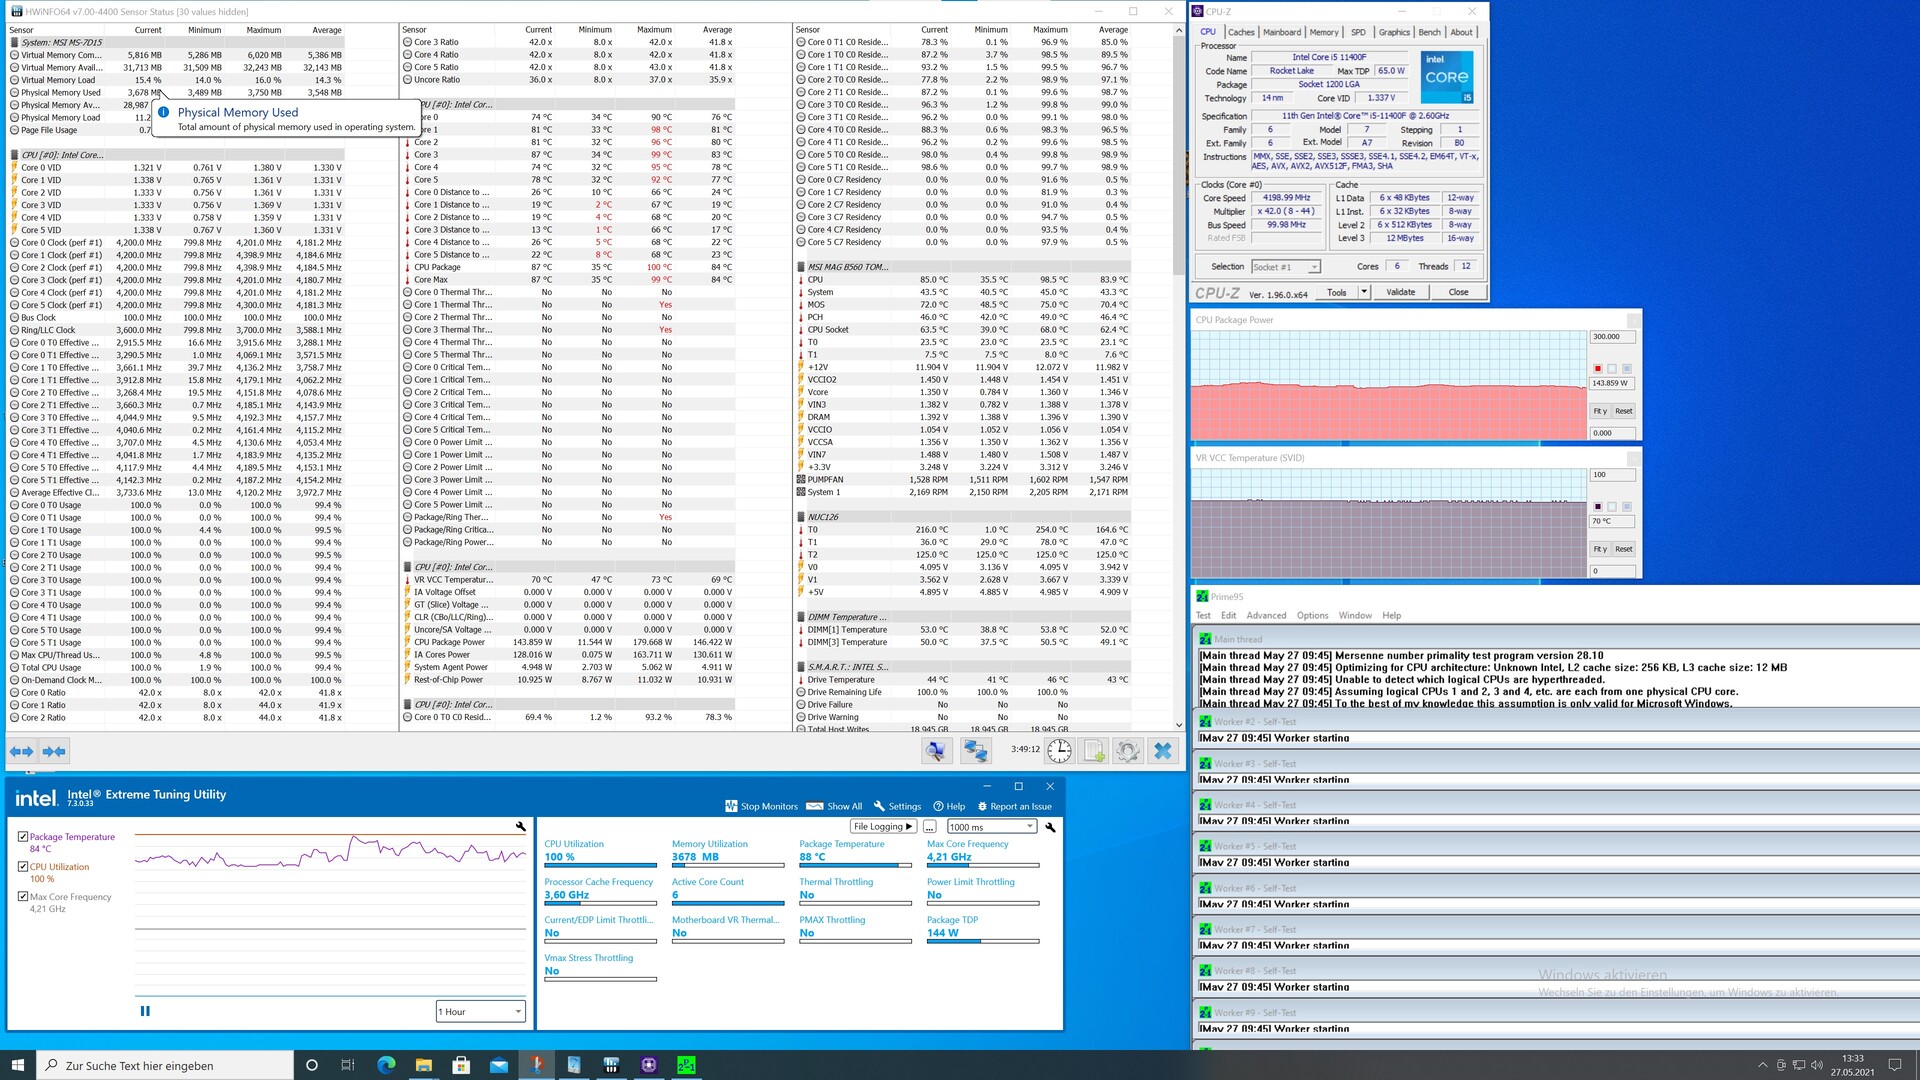Switch to the Memory tab in CPU-Z
The height and width of the screenshot is (1080, 1920).
coord(1323,32)
